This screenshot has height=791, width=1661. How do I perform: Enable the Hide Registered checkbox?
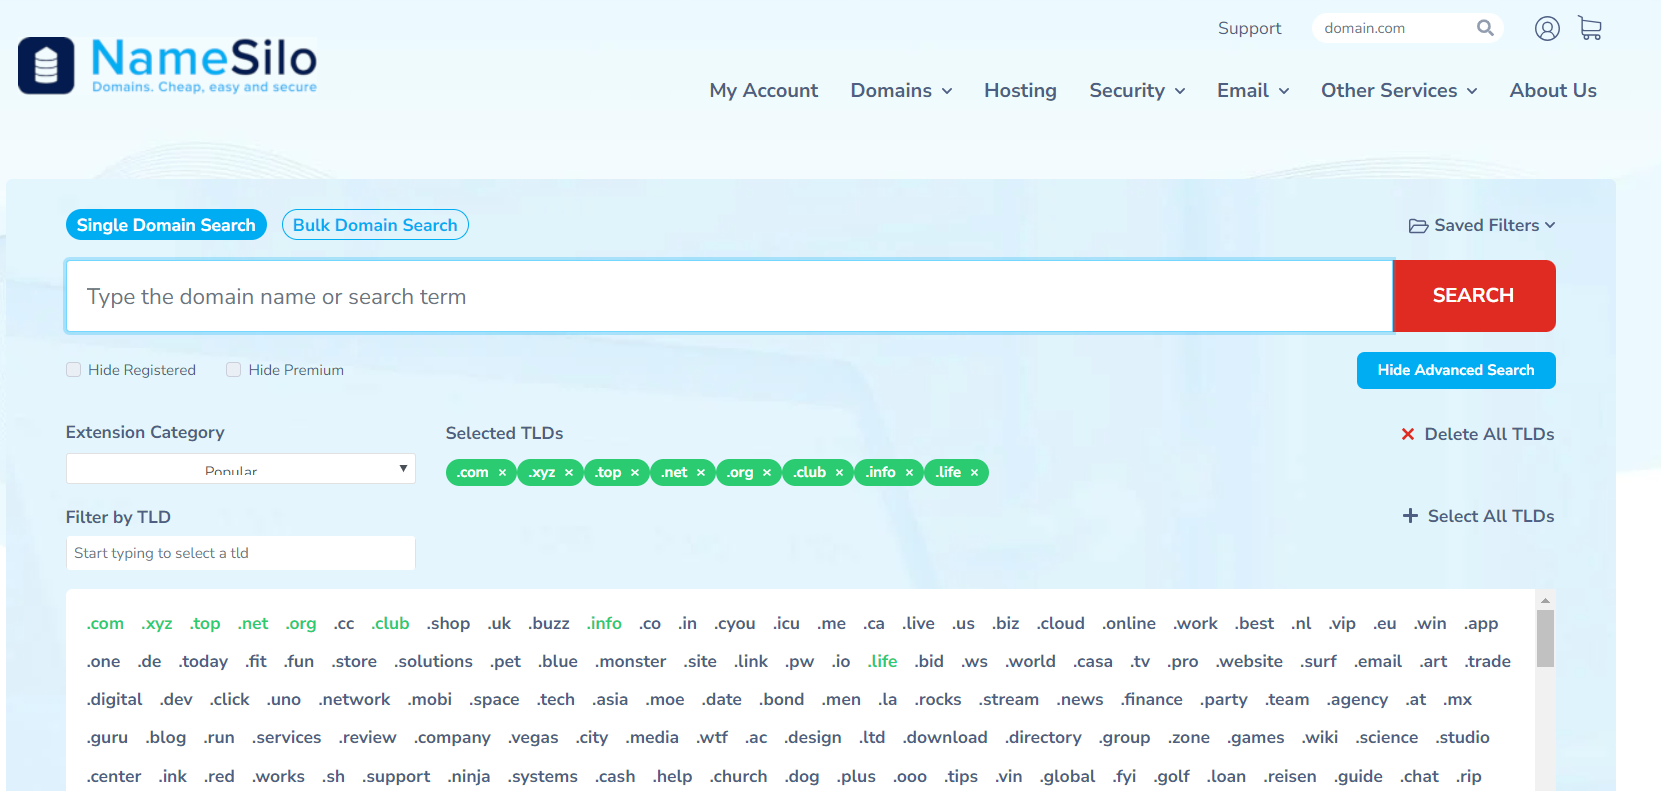[73, 370]
